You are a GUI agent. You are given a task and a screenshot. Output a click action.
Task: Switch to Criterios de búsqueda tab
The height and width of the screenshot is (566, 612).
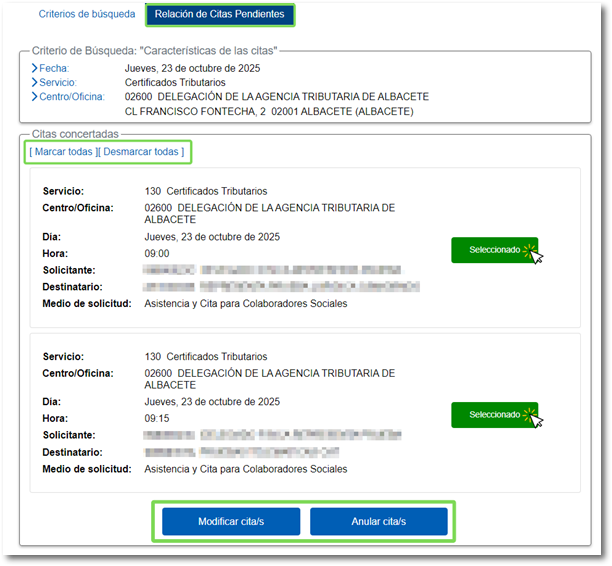coord(84,15)
